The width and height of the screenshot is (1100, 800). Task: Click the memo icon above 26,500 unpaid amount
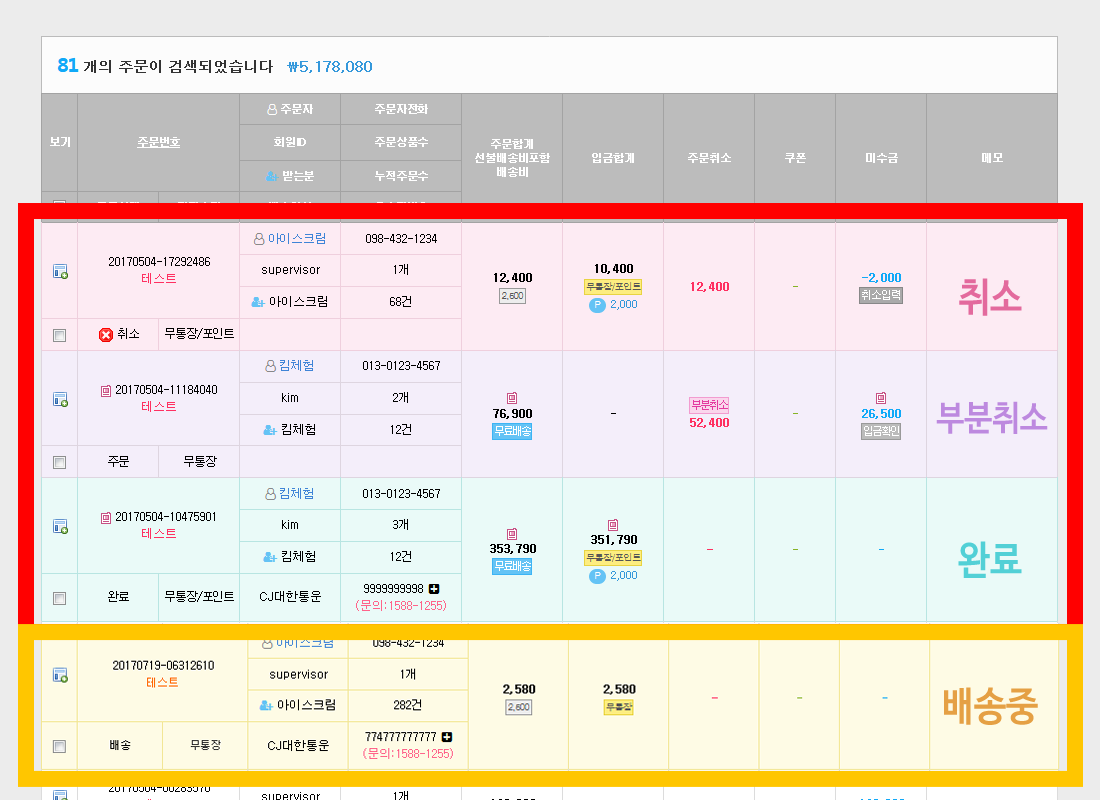880,397
